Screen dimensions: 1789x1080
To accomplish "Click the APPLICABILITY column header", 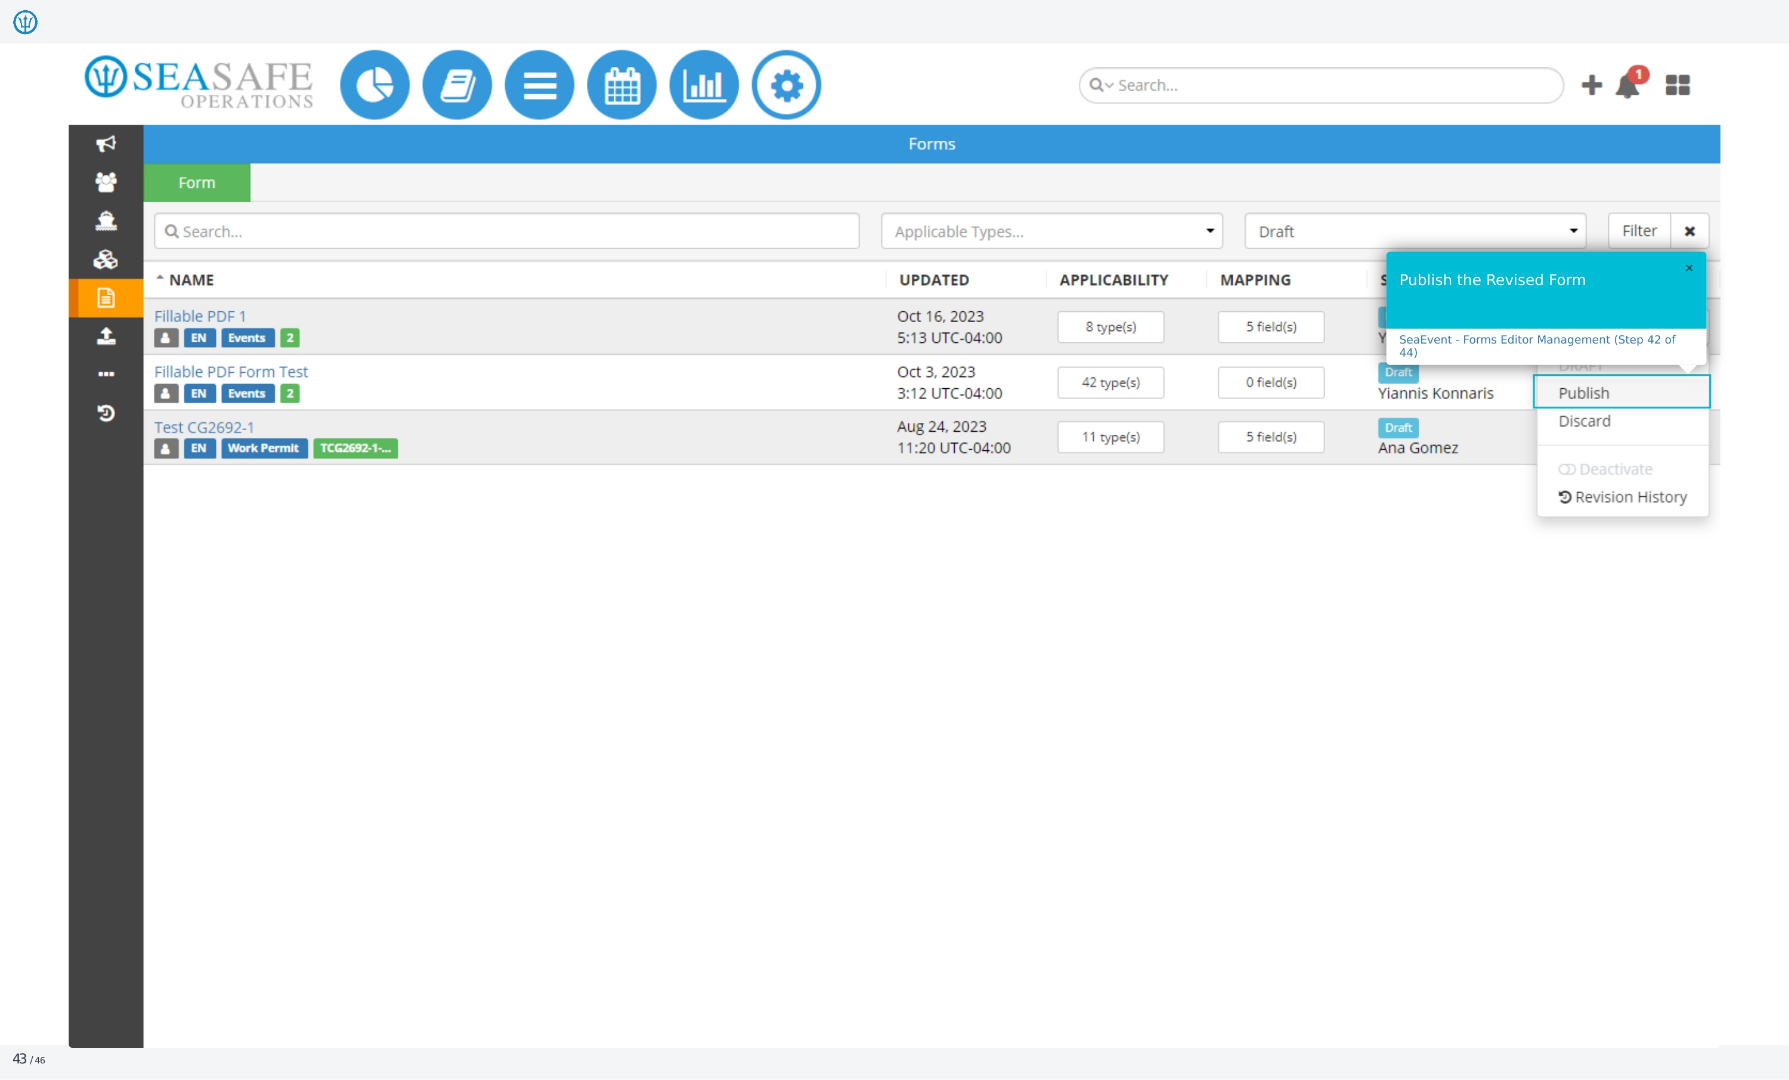I will pyautogui.click(x=1114, y=280).
